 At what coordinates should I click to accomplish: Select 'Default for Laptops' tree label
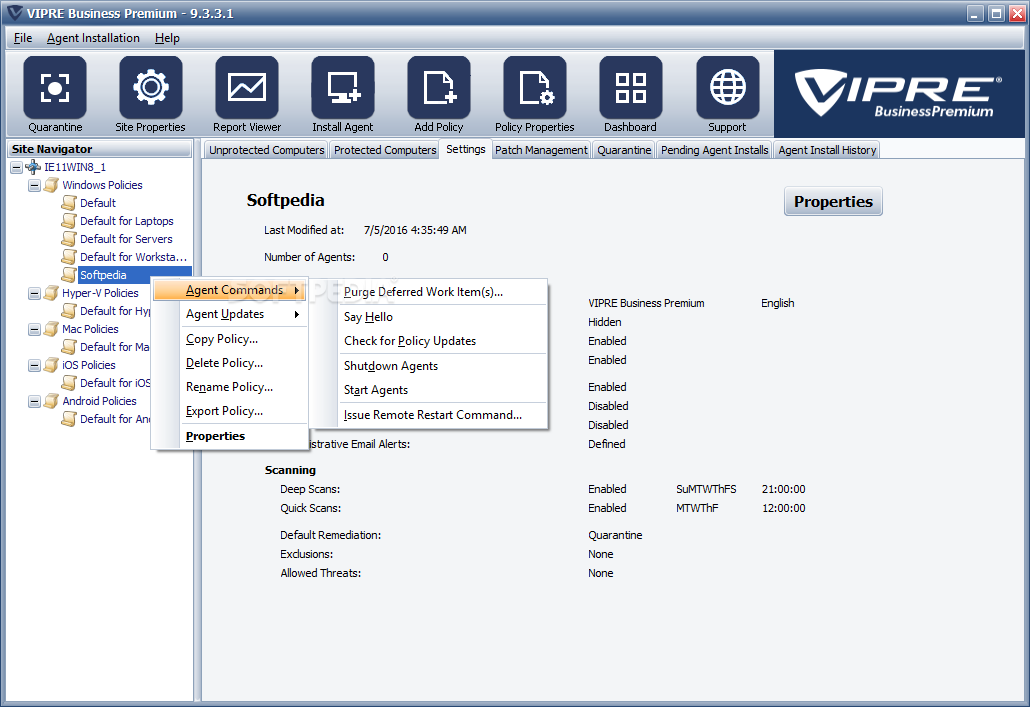tap(127, 221)
